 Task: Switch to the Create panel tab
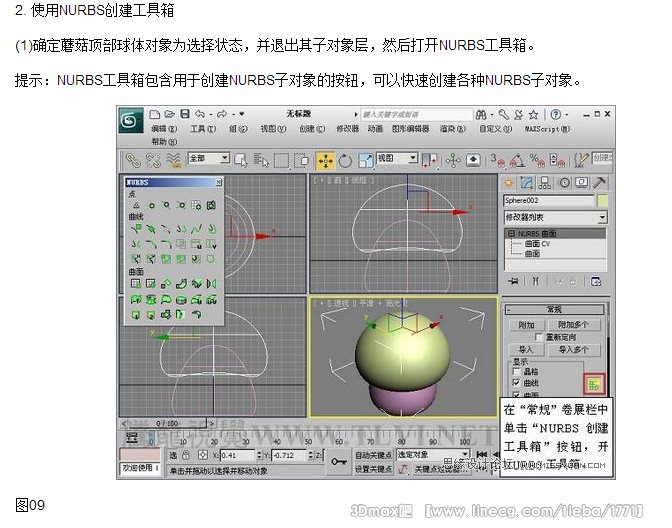click(509, 183)
